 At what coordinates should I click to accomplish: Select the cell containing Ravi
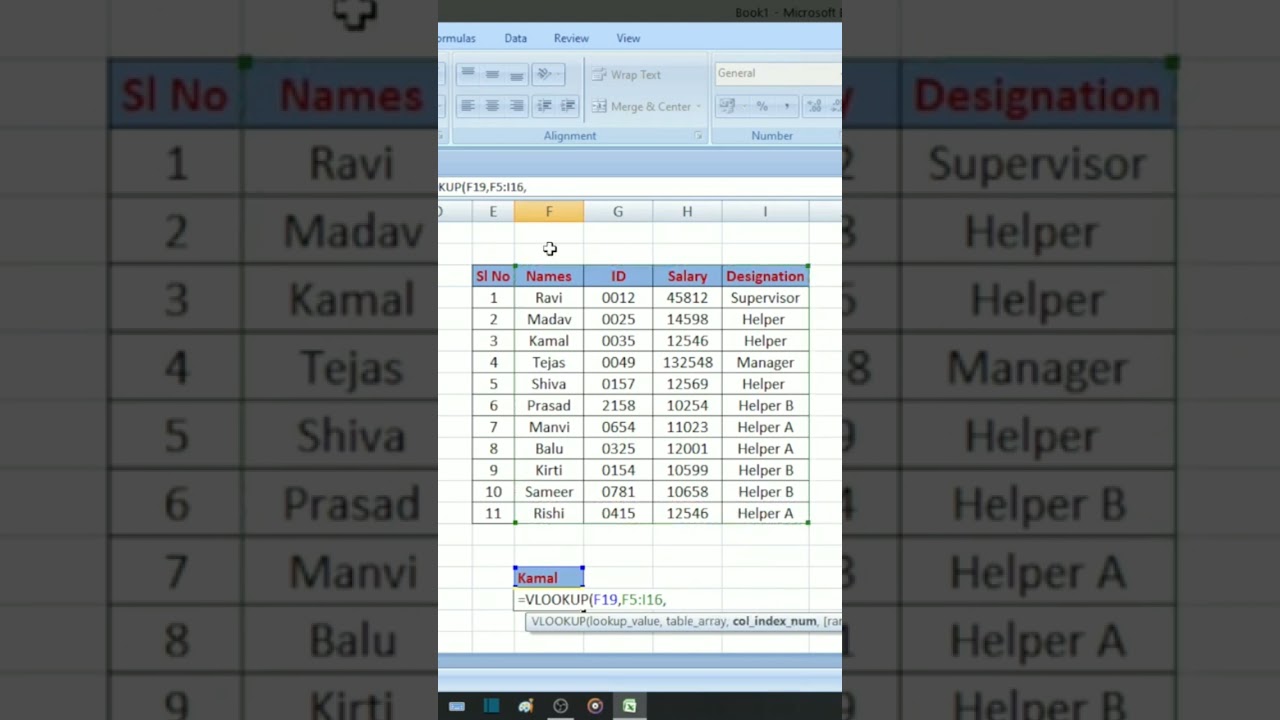click(549, 298)
